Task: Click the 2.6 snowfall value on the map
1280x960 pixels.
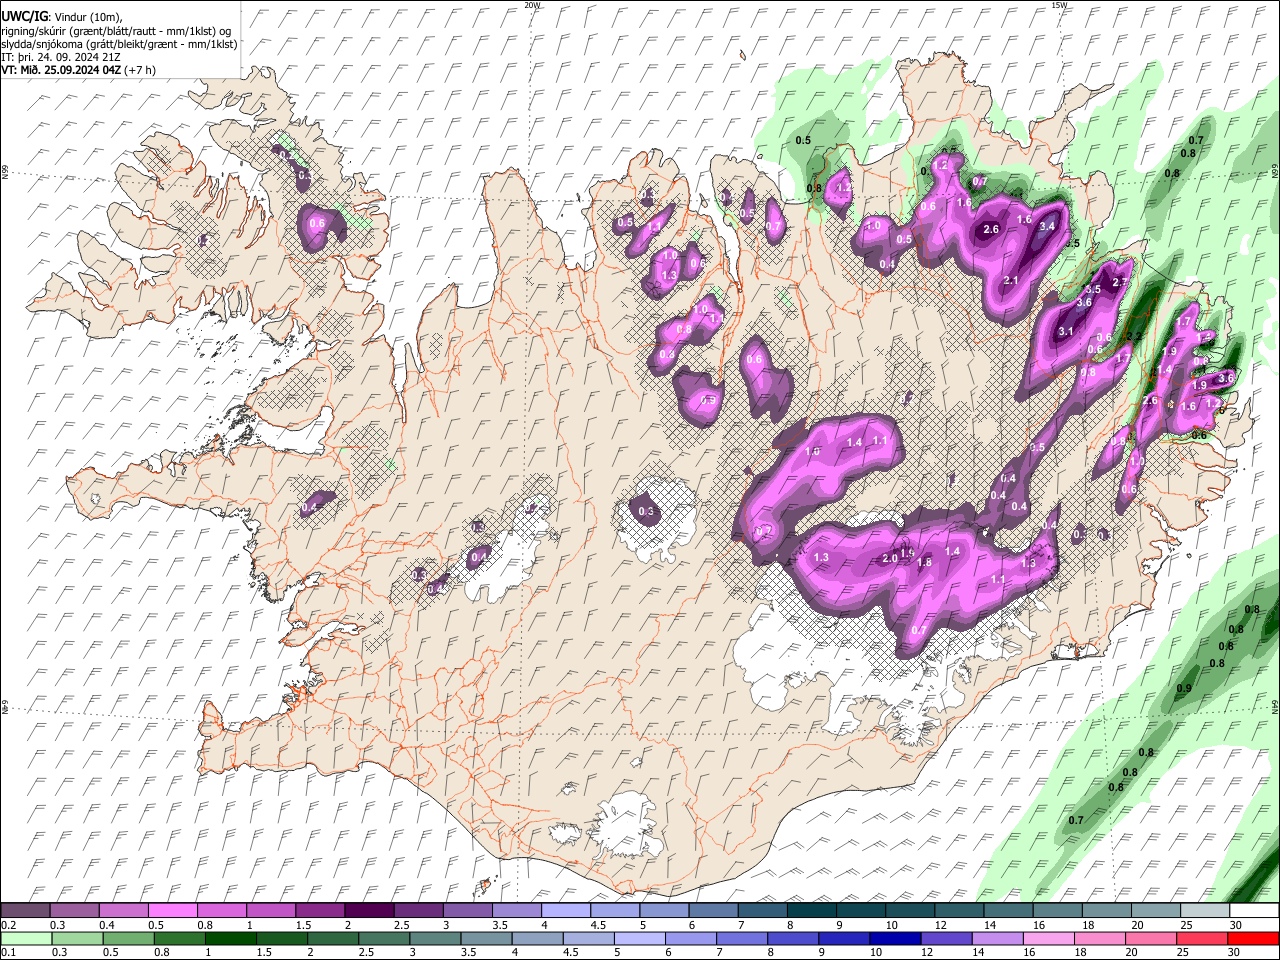Action: point(991,230)
